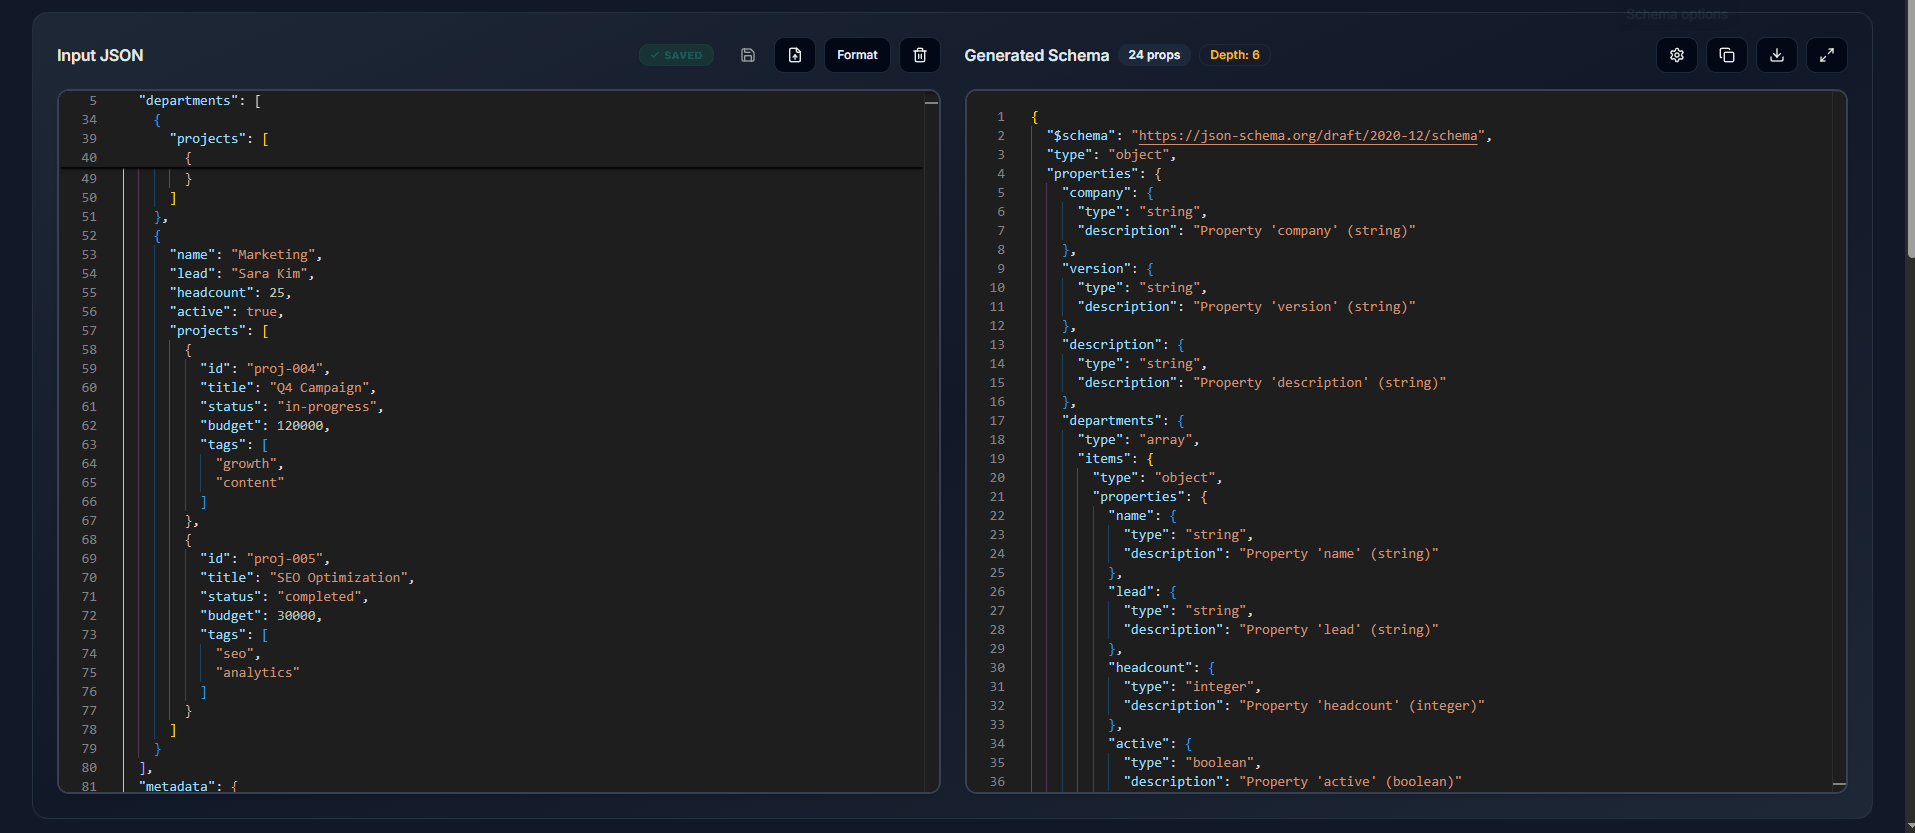Click the "metadata" key in input JSON
This screenshot has height=833, width=1915.
tap(177, 787)
